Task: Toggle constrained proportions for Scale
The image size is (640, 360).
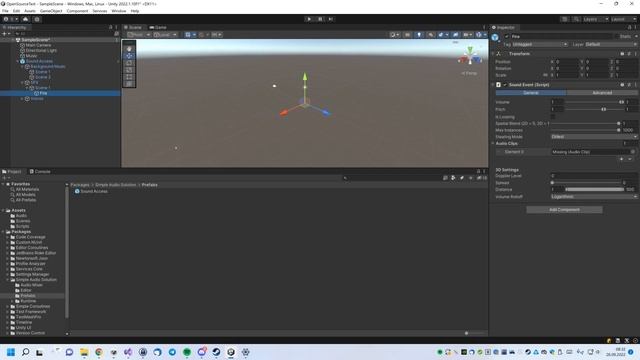Action: [x=545, y=75]
